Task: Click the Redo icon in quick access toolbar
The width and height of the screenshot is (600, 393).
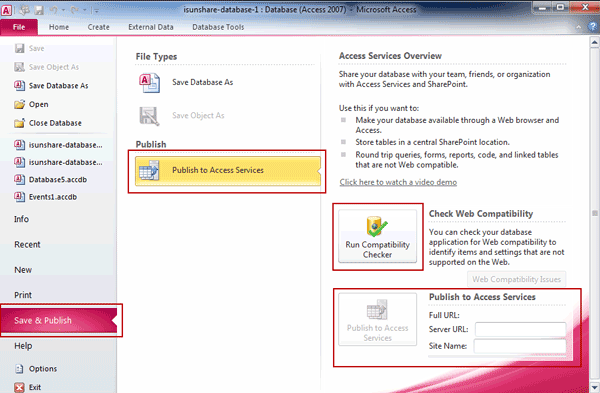Action: click(x=74, y=10)
